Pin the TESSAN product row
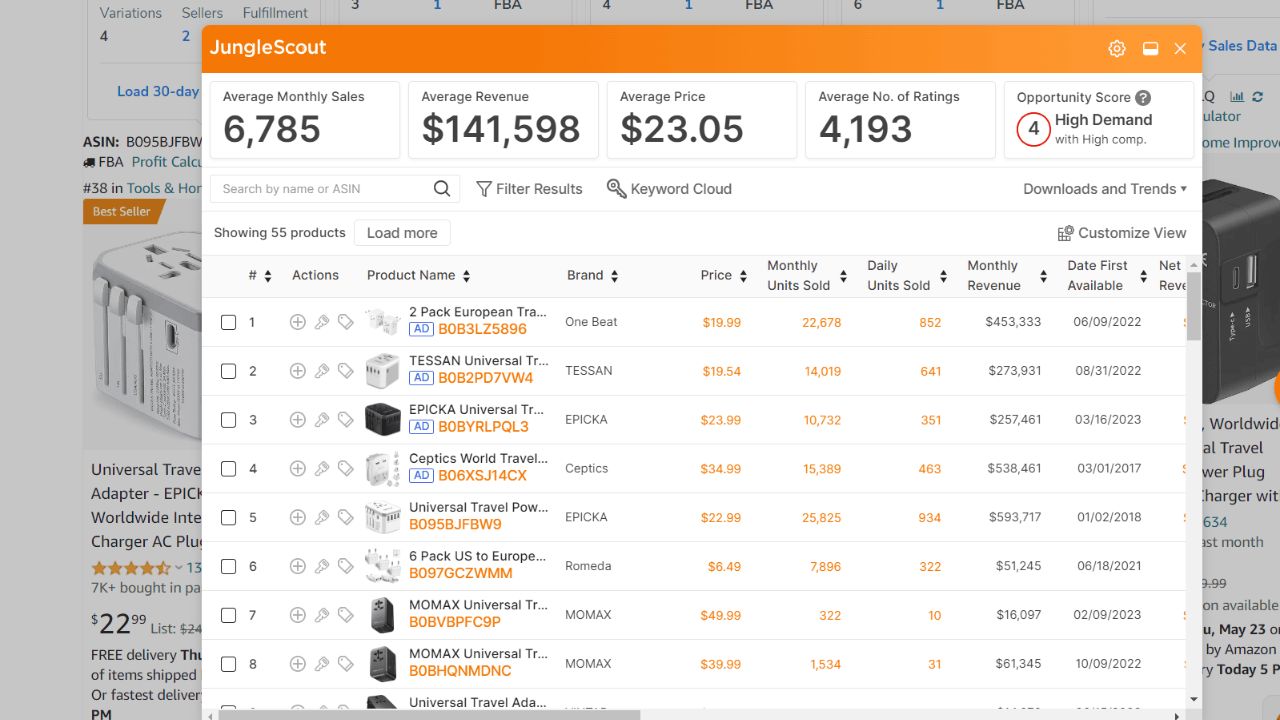 tap(321, 371)
